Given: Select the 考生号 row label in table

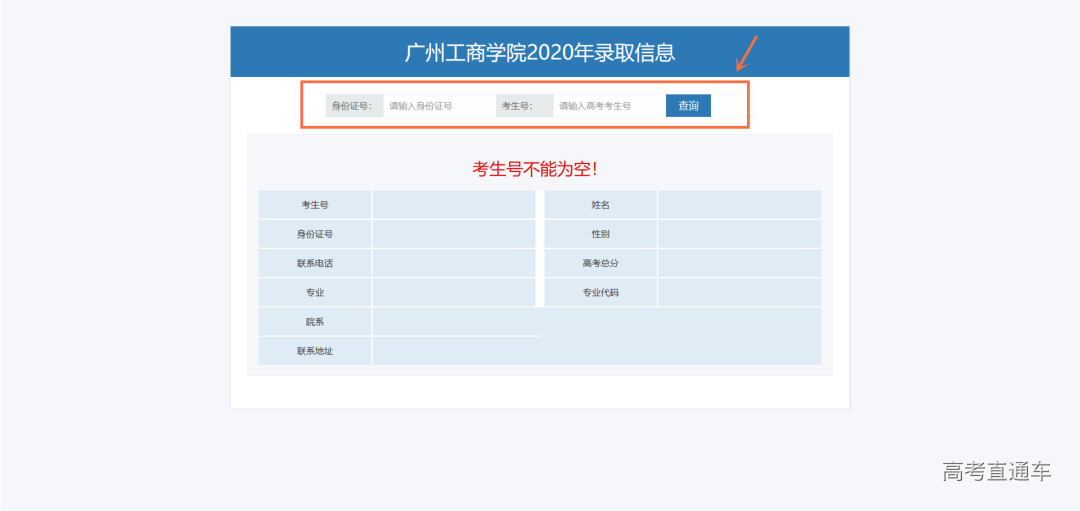Looking at the screenshot, I should [x=315, y=205].
